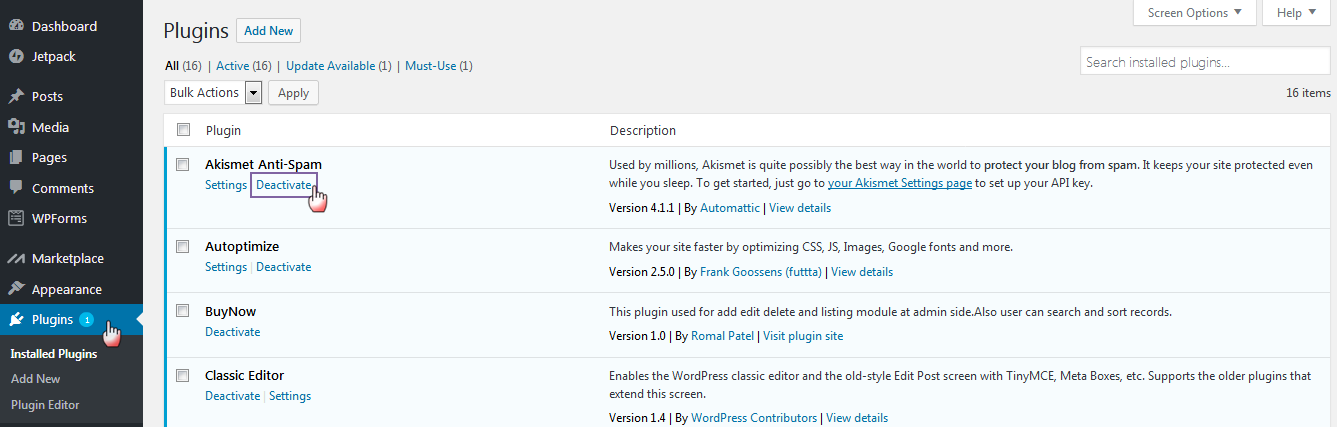Screen dimensions: 1337x427
Task: Click the Jetpack icon in sidebar
Action: click(16, 57)
